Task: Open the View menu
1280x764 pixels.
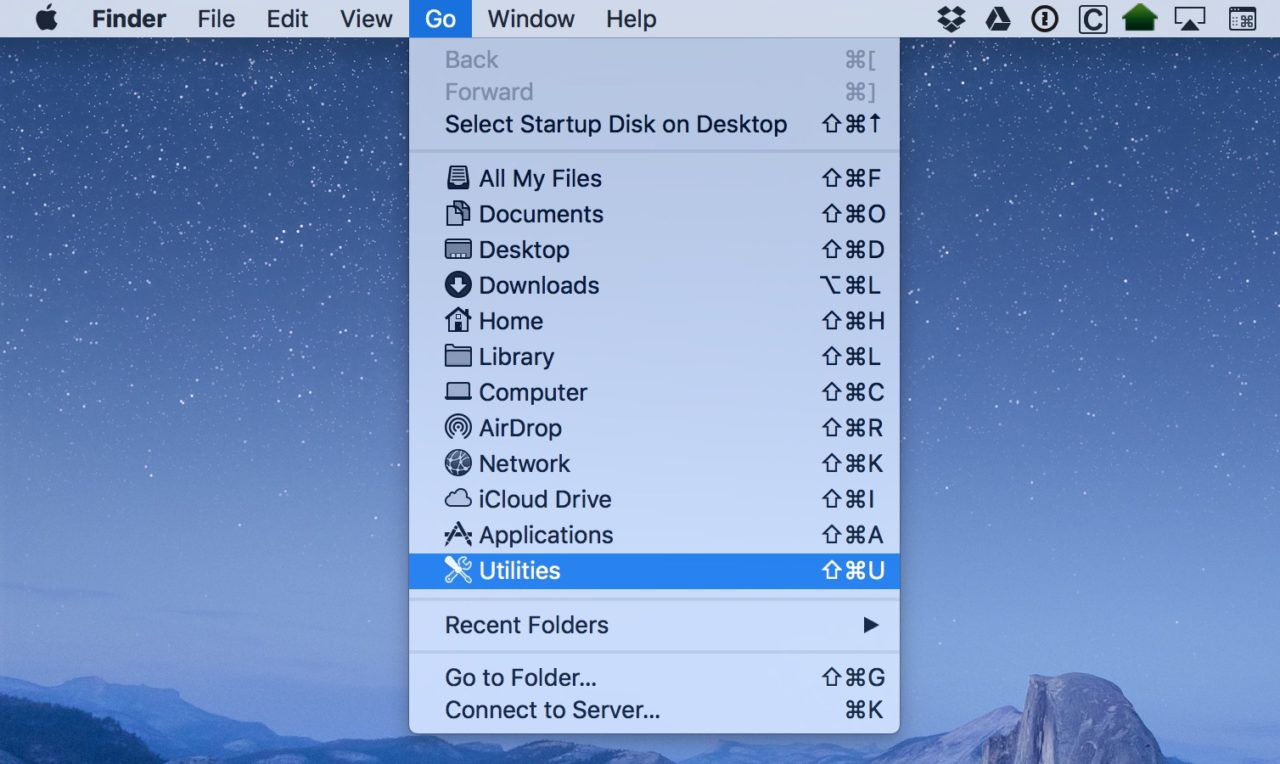Action: coord(366,18)
